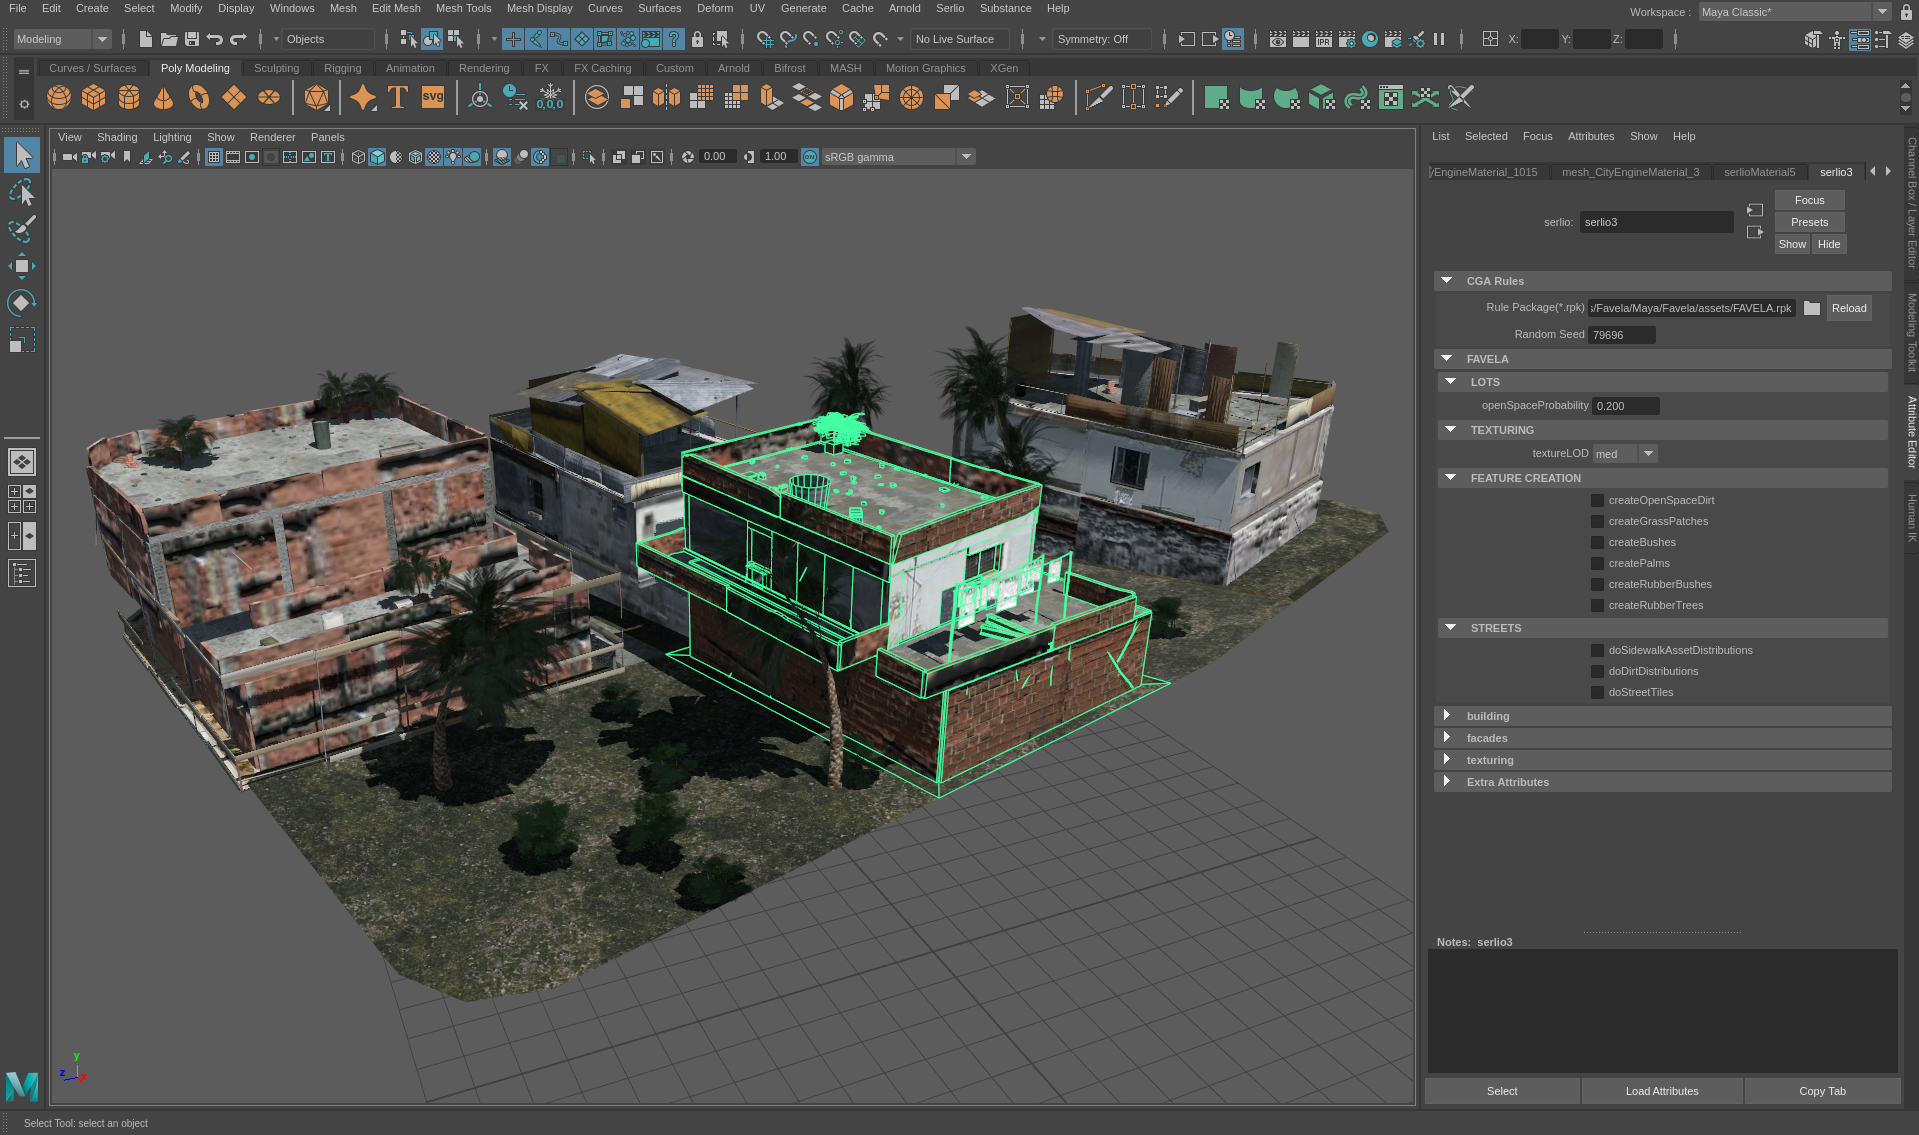
Task: Click the Mirror polygon shelf icon
Action: click(666, 97)
